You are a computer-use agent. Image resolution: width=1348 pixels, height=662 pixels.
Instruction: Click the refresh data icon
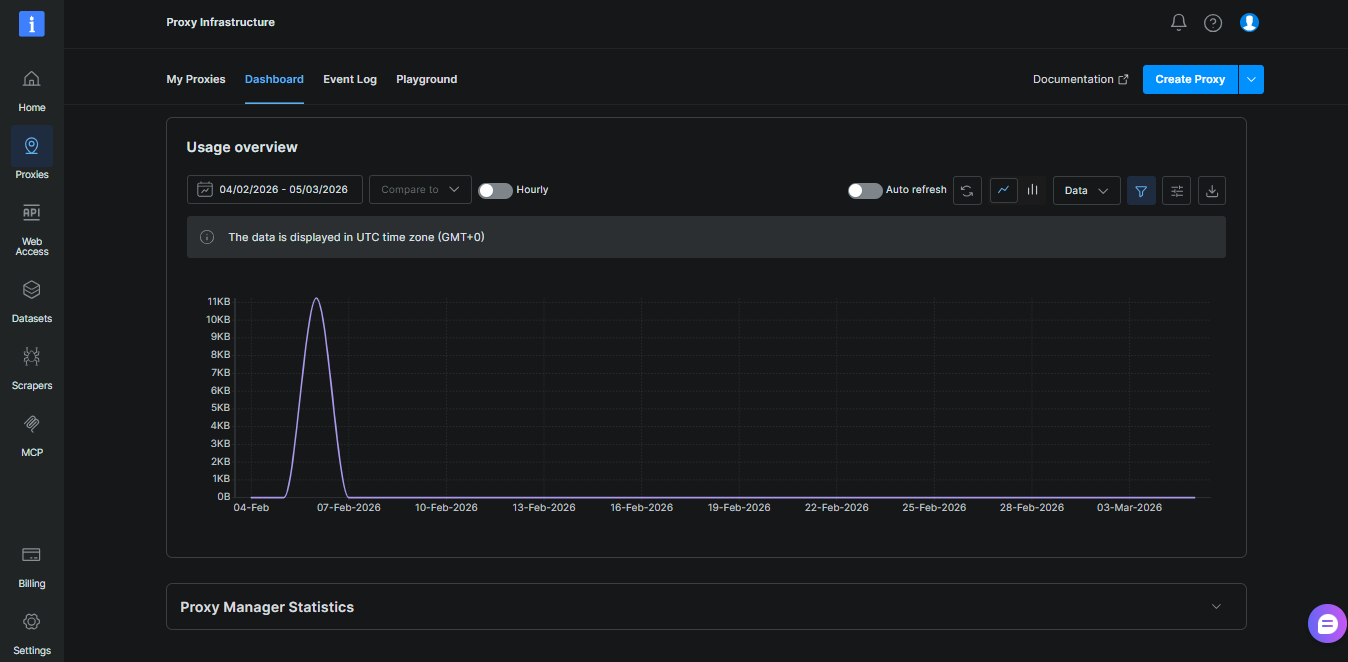[967, 190]
